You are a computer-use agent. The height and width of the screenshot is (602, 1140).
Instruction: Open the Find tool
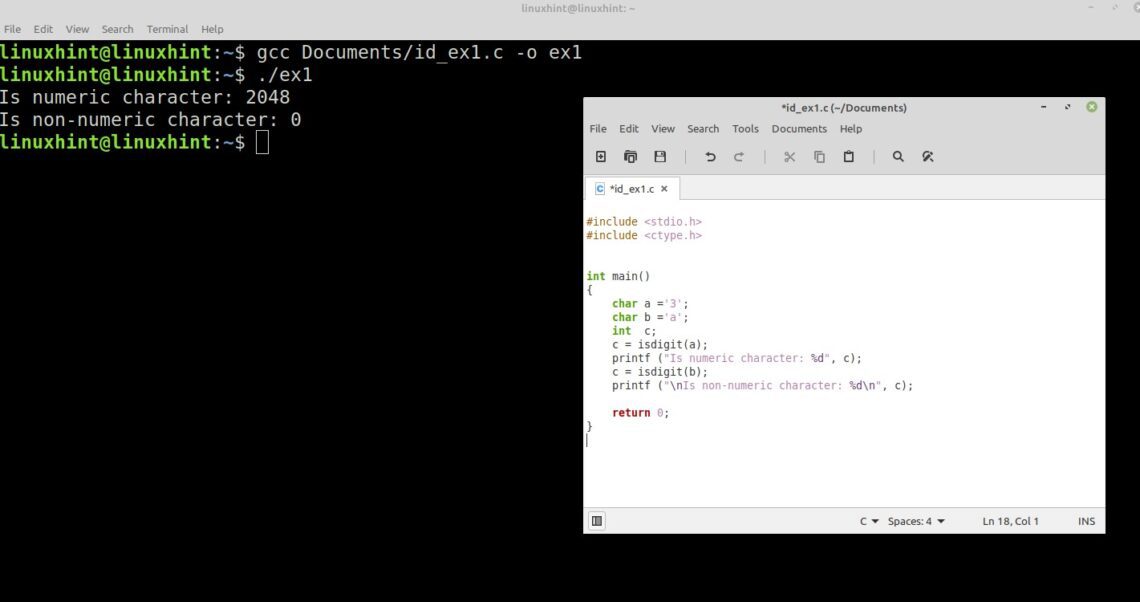coord(898,156)
